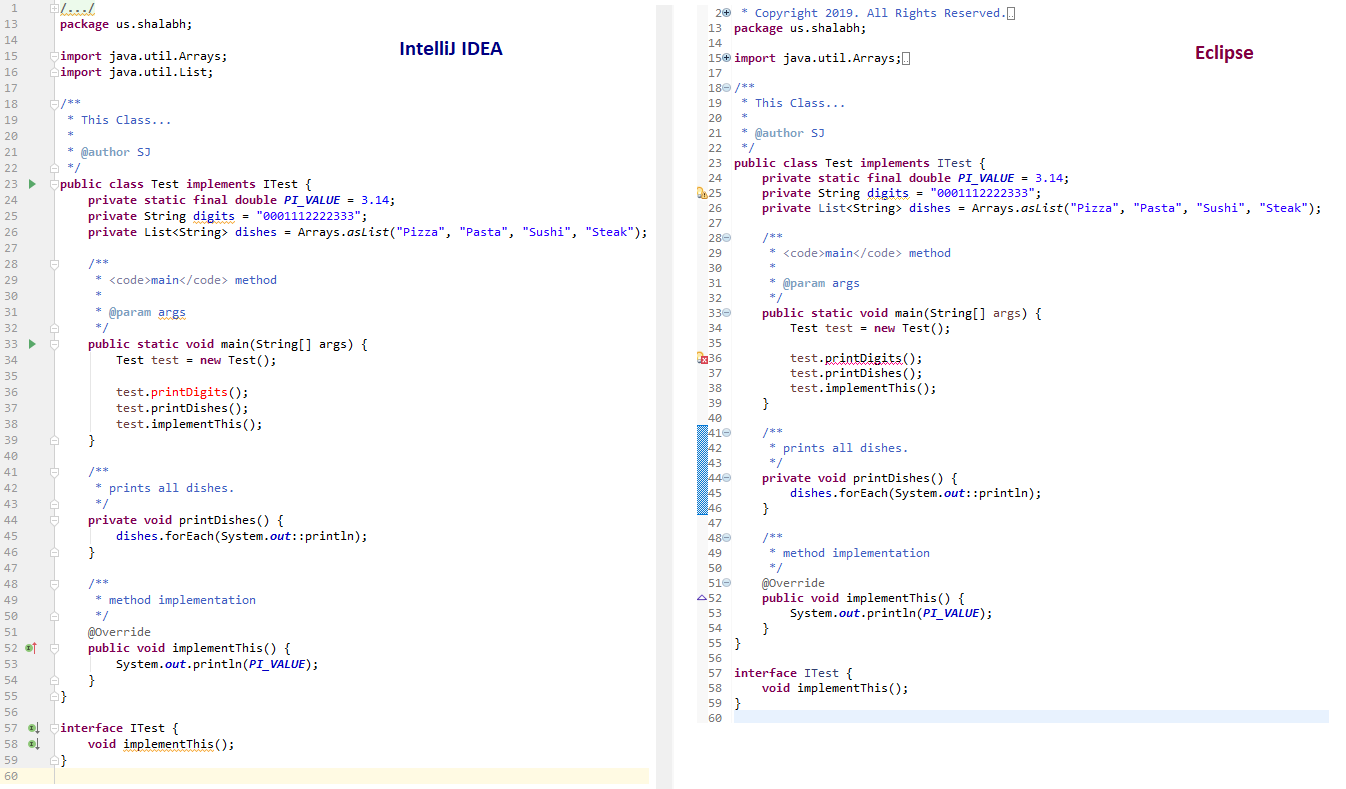Click IntelliJ run arrow beside class Test
Screen dimensions: 1346x789
click(x=32, y=184)
